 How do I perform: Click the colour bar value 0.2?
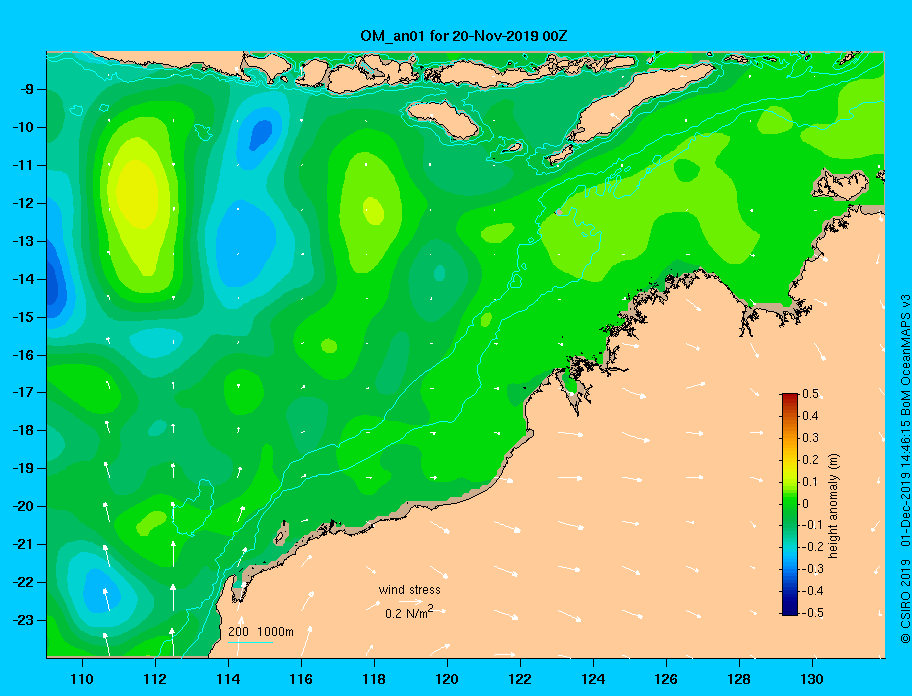[810, 460]
